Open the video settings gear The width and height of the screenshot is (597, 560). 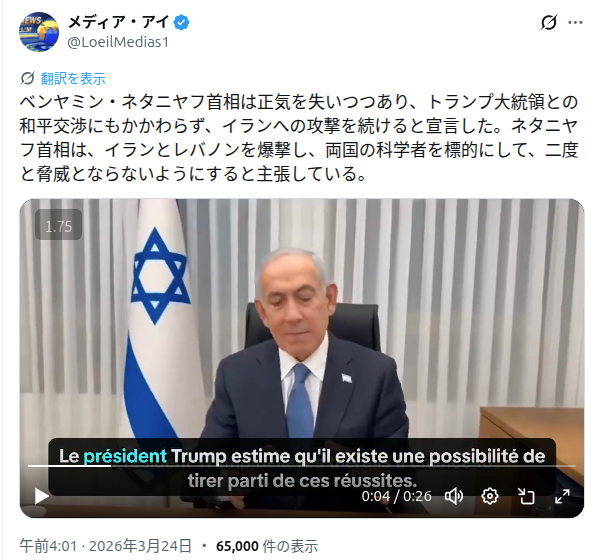[490, 496]
